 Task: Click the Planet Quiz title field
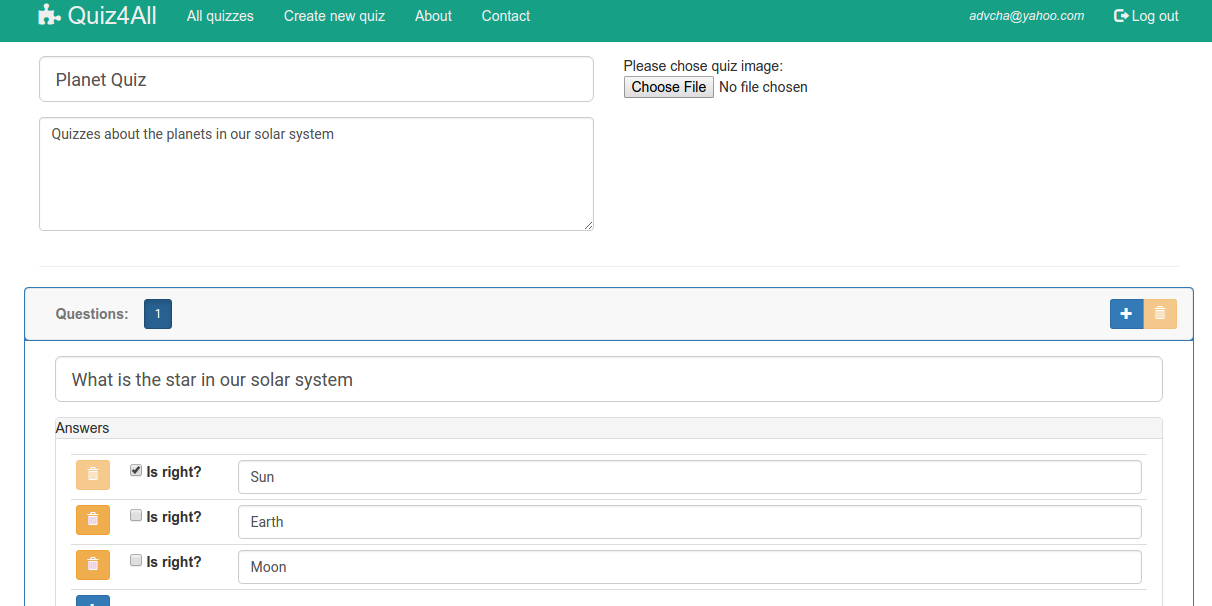(316, 80)
